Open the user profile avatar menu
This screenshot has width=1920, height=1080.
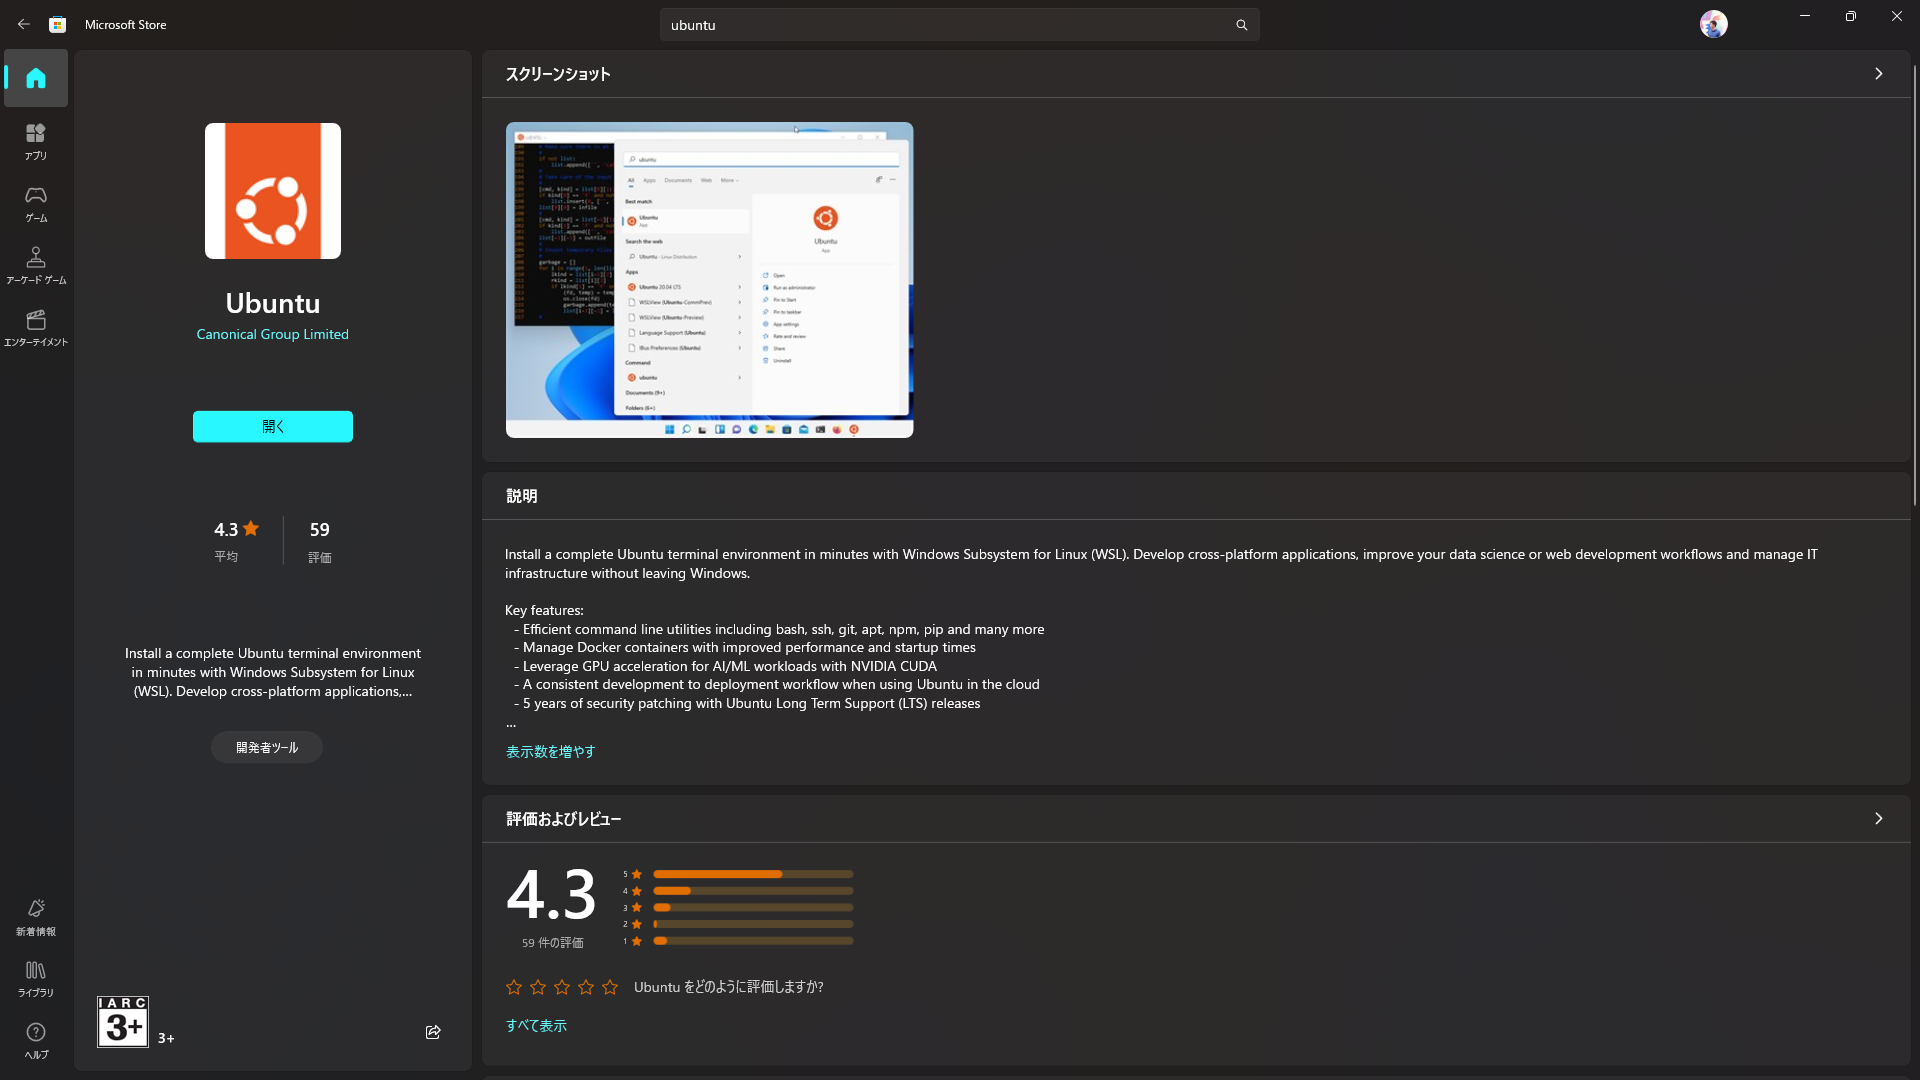[x=1713, y=24]
